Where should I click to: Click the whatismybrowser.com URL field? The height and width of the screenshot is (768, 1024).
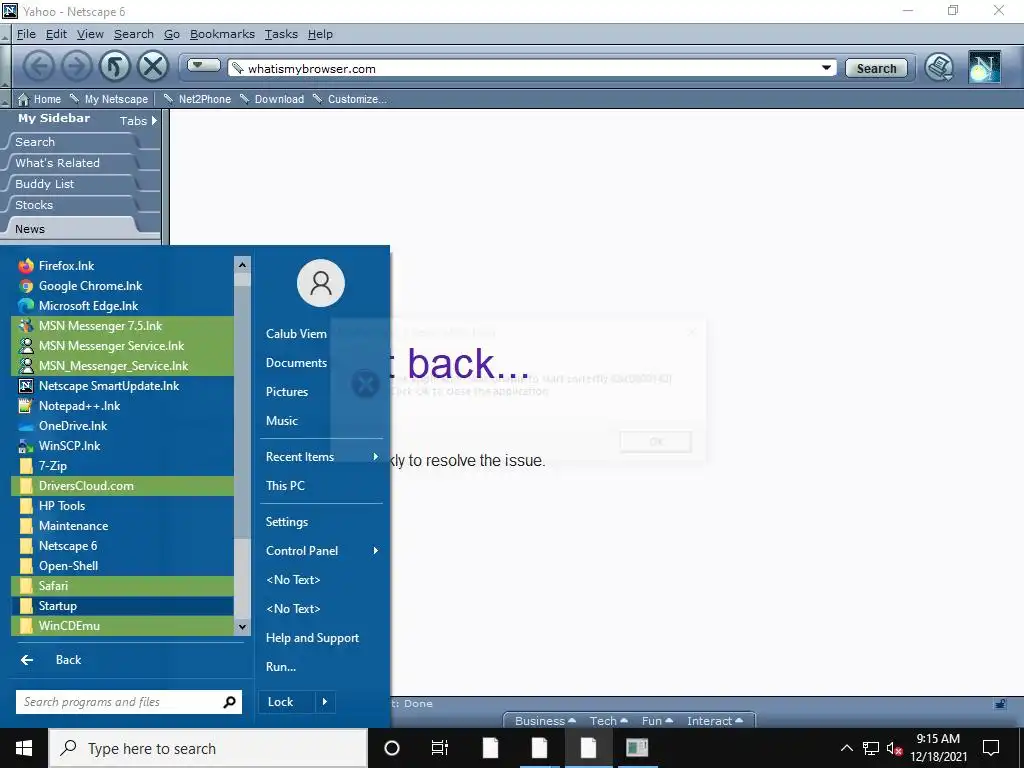click(x=522, y=69)
